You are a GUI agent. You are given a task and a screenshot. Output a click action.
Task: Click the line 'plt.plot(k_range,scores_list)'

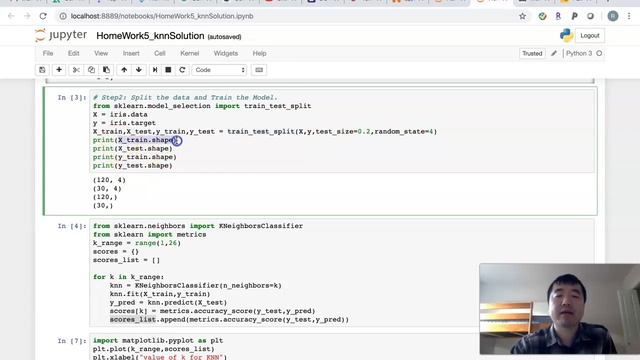pyautogui.click(x=153, y=349)
